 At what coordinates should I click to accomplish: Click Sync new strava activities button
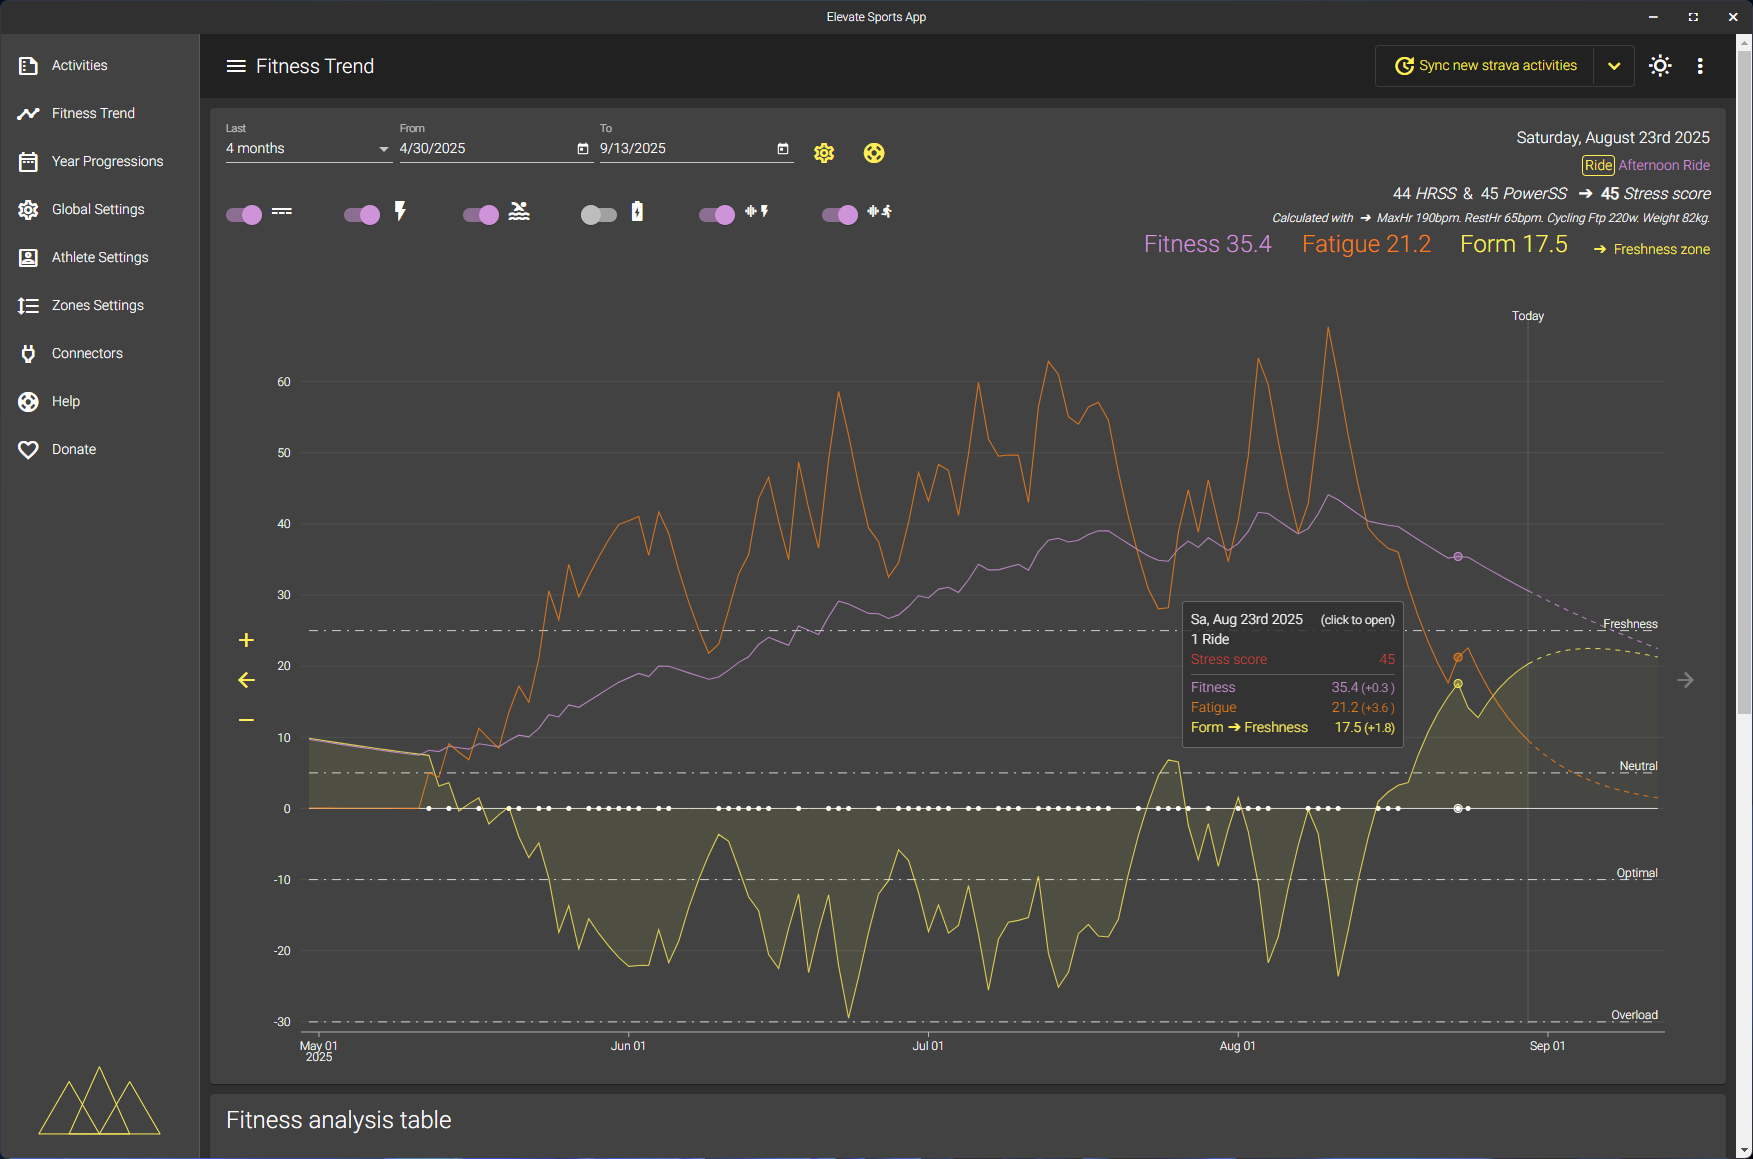click(1486, 66)
